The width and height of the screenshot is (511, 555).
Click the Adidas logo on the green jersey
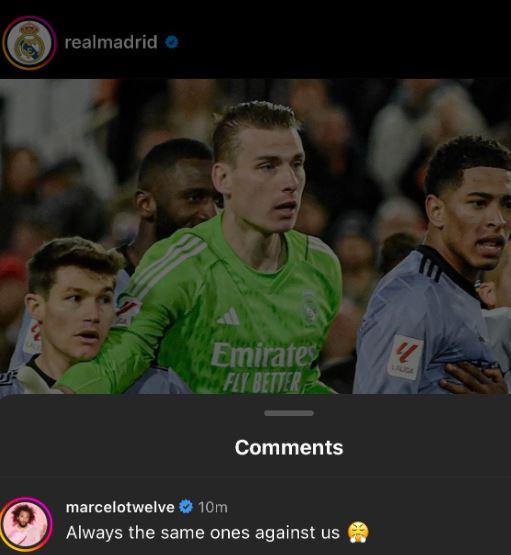coord(228,317)
